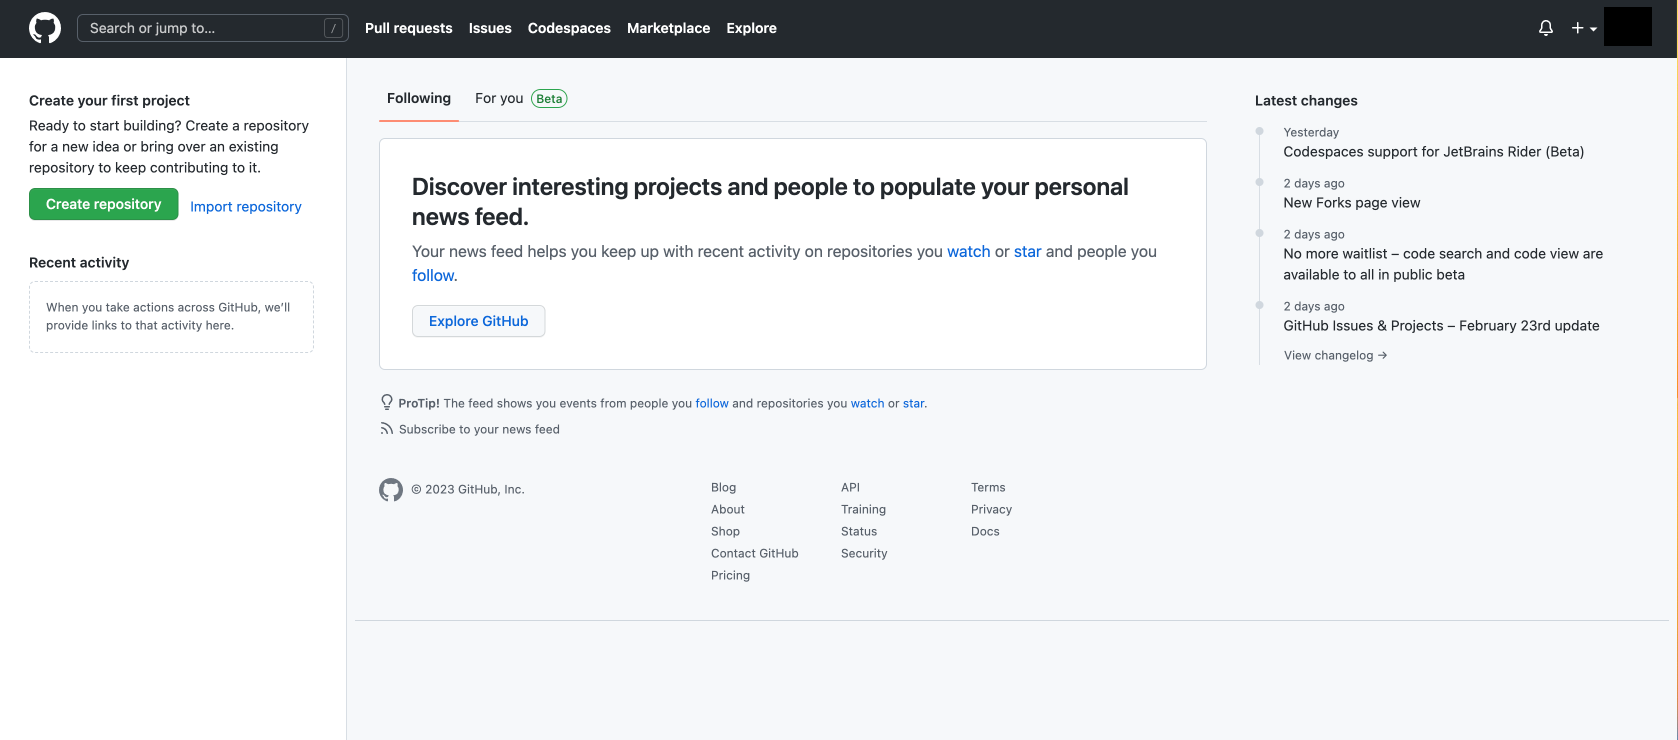Open the Status footer link
The width and height of the screenshot is (1678, 740).
[x=859, y=531]
